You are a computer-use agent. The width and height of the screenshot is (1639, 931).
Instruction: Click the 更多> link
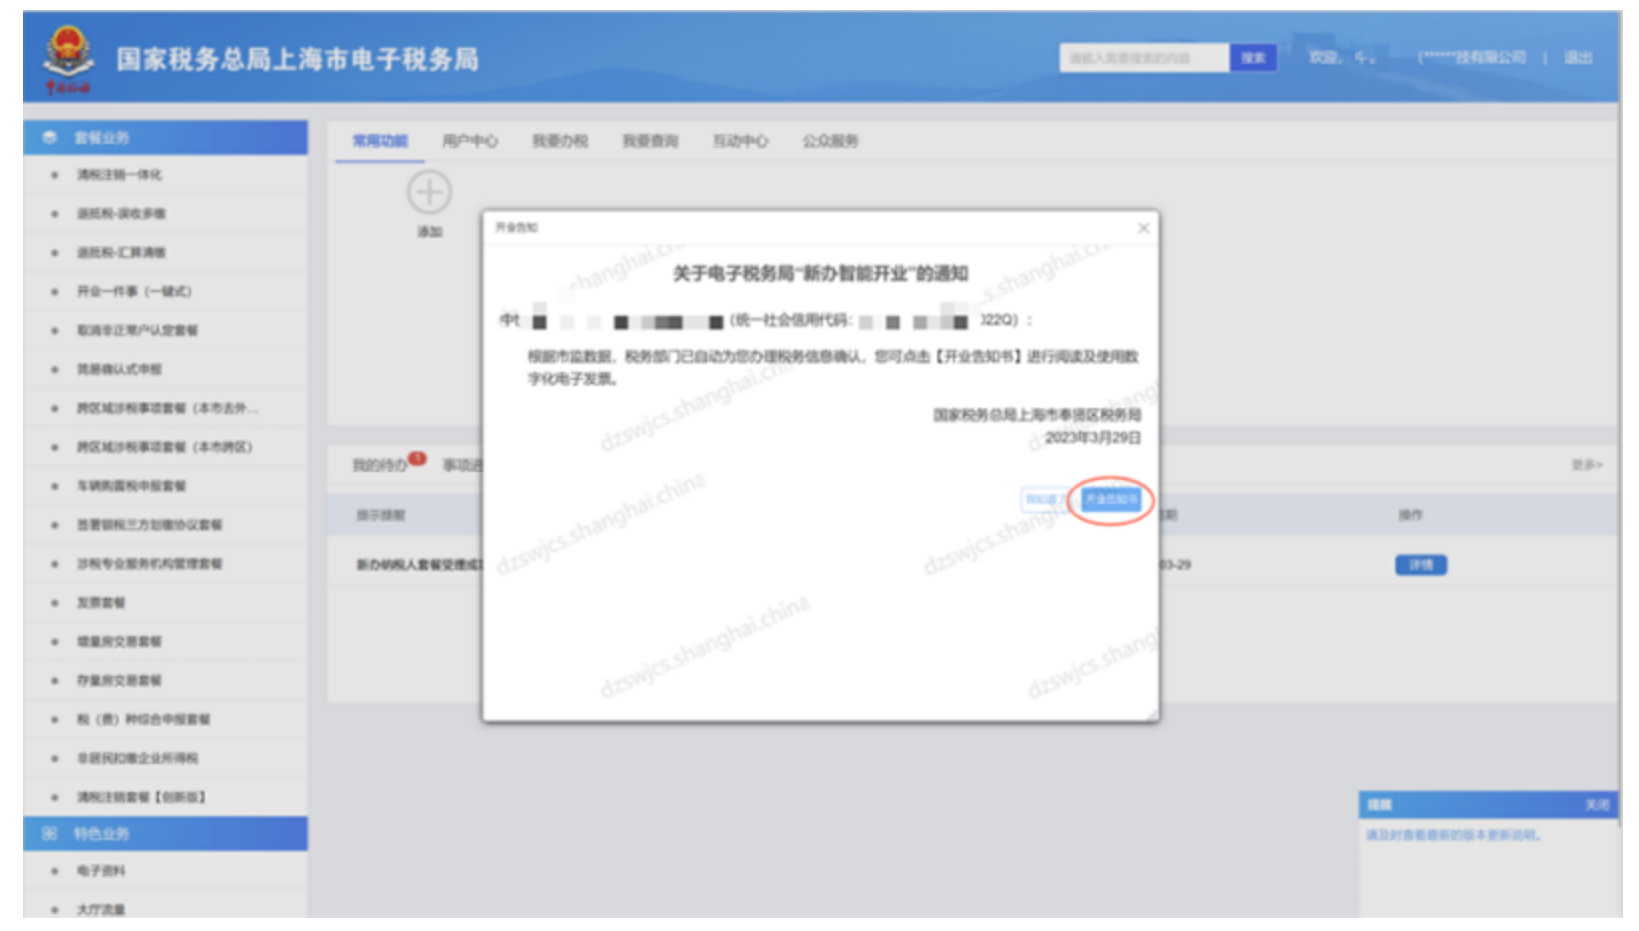click(x=1586, y=465)
